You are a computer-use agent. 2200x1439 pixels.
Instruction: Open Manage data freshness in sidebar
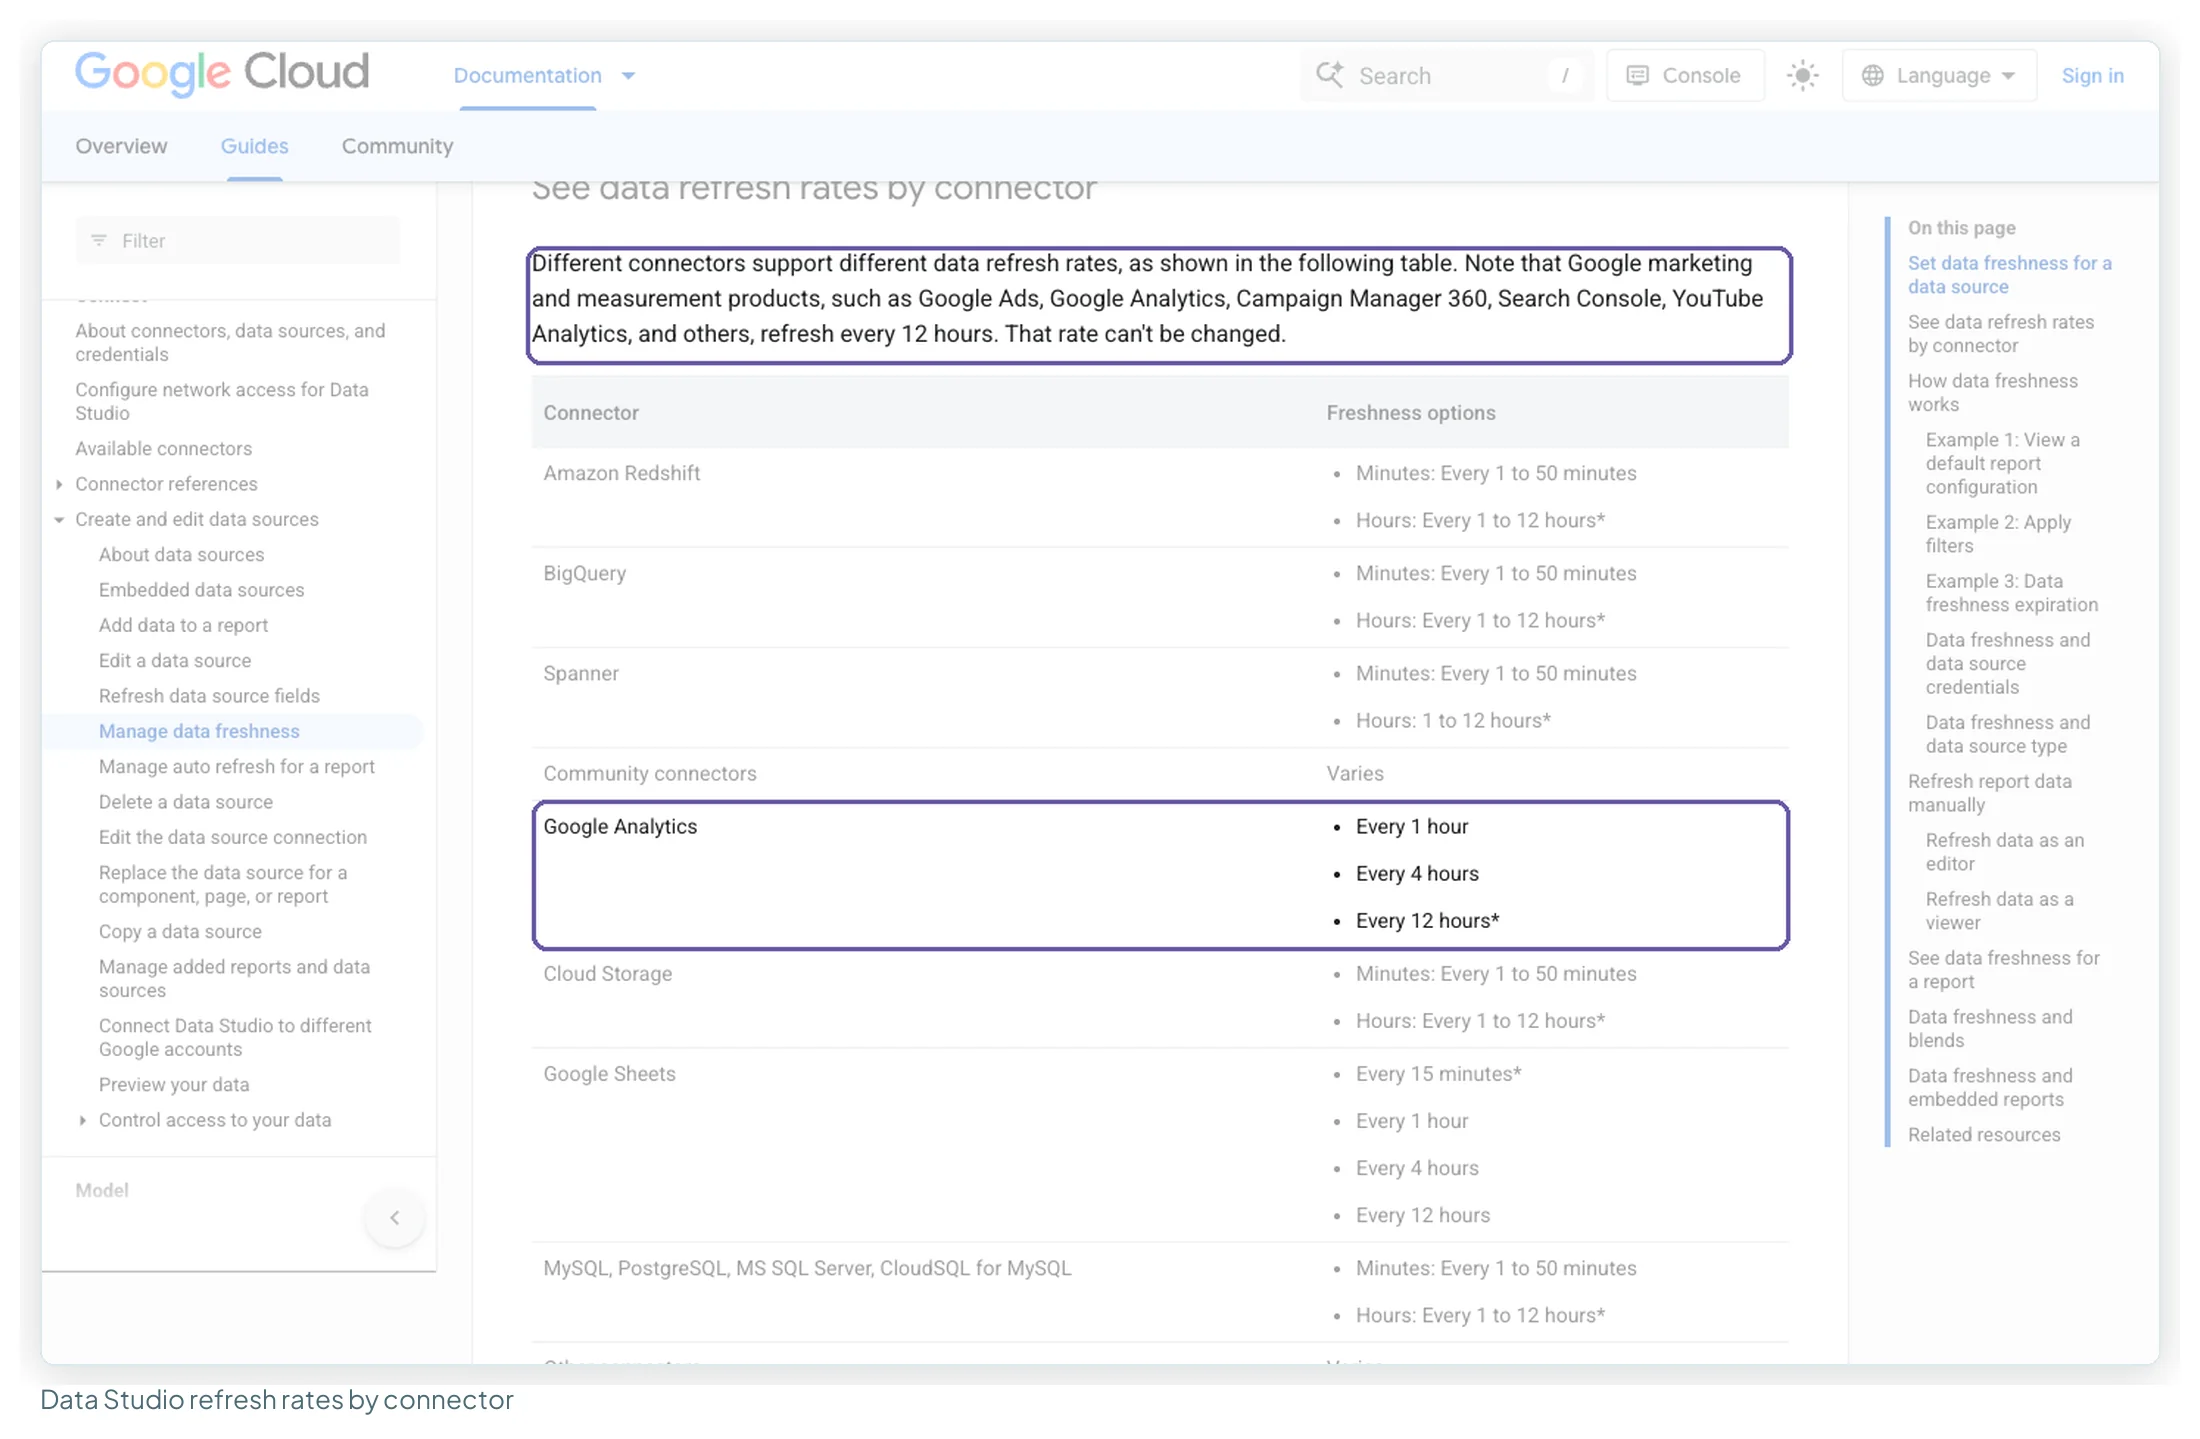199,731
